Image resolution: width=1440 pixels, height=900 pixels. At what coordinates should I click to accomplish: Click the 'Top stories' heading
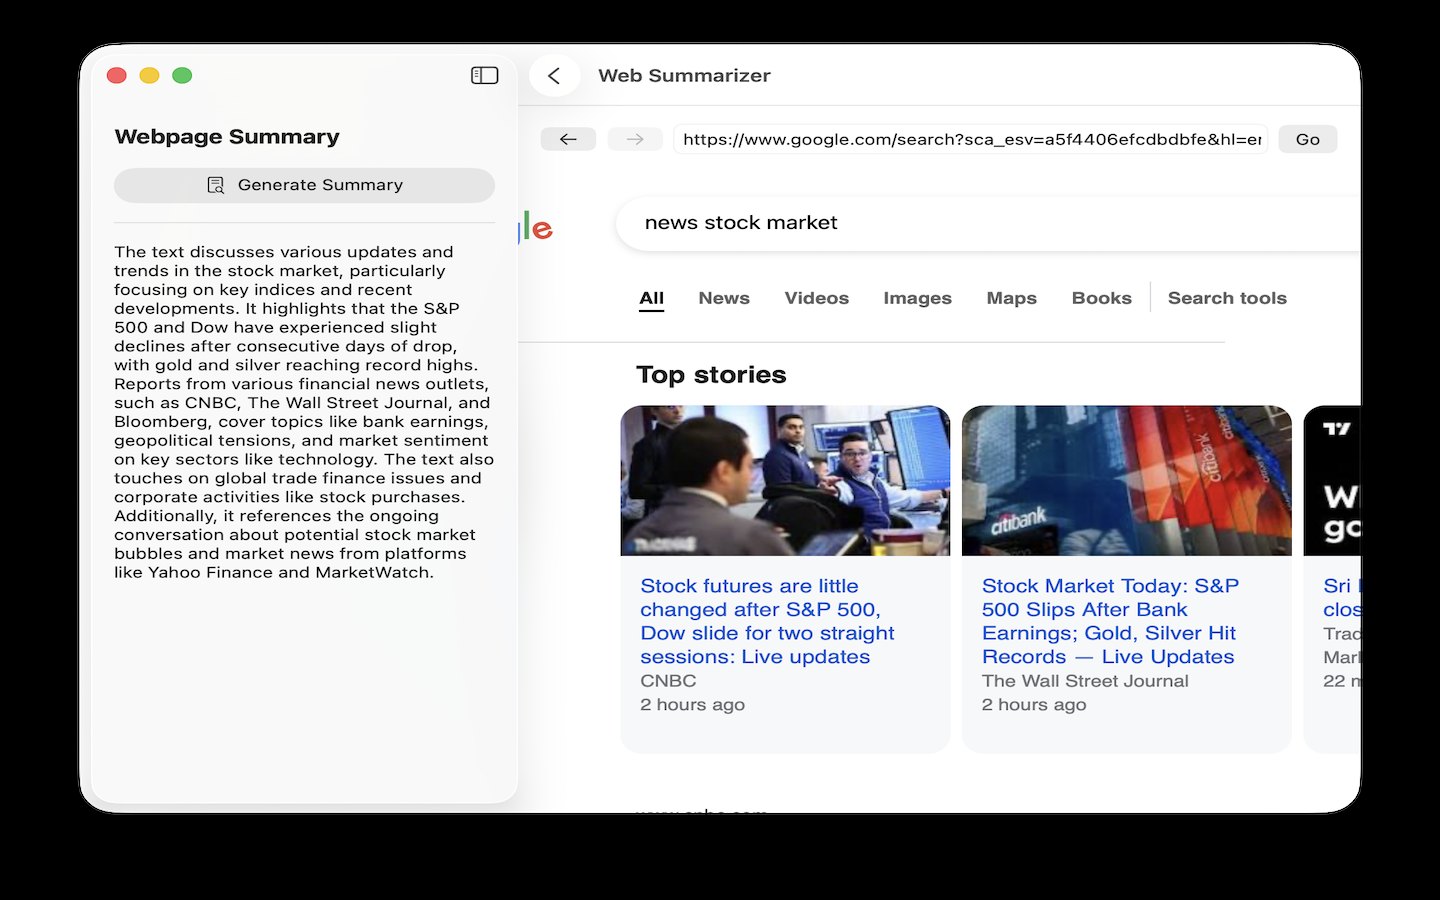(711, 375)
